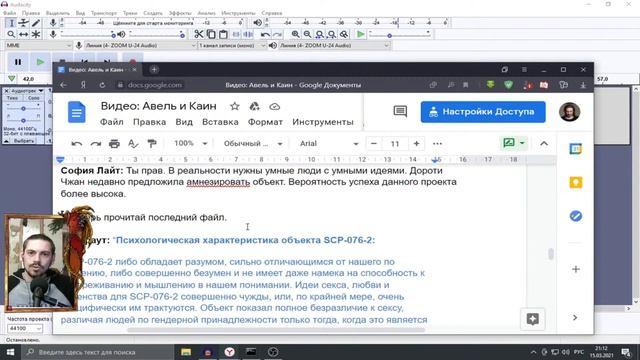Click Audacity's Fit Selection zoom icon
This screenshot has height=360, width=640.
(320, 34)
